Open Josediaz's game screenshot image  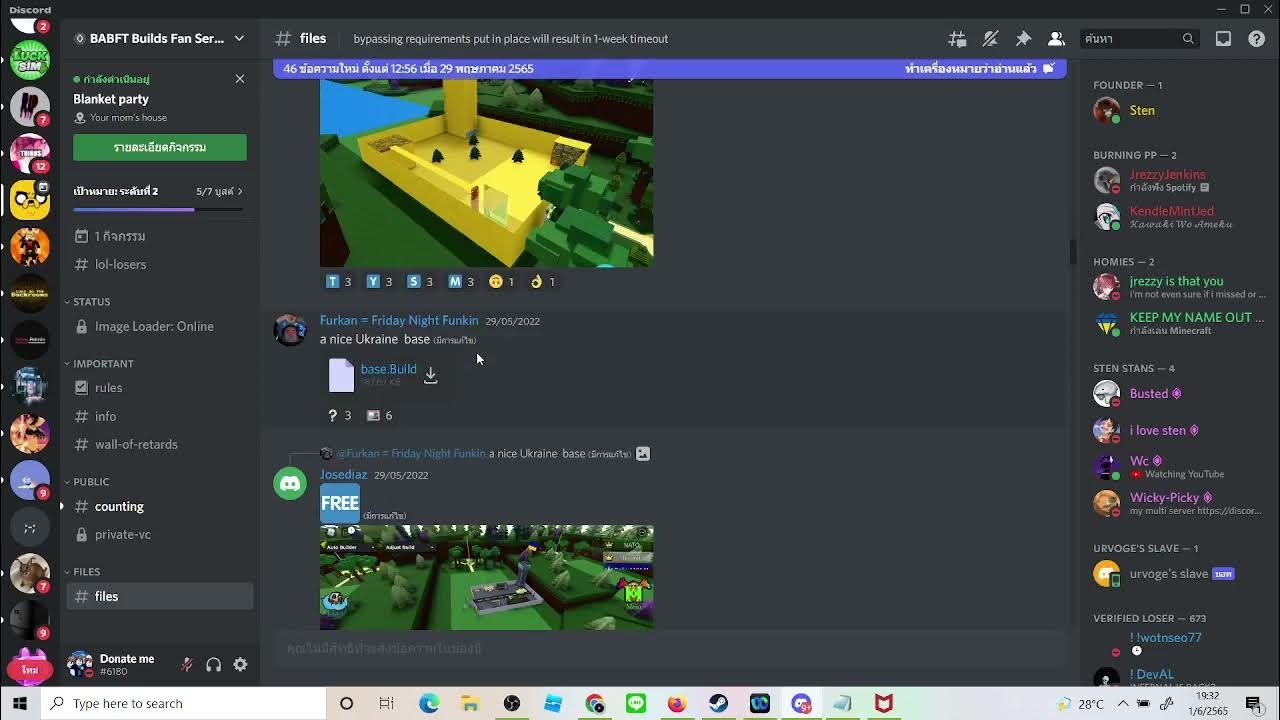point(486,577)
